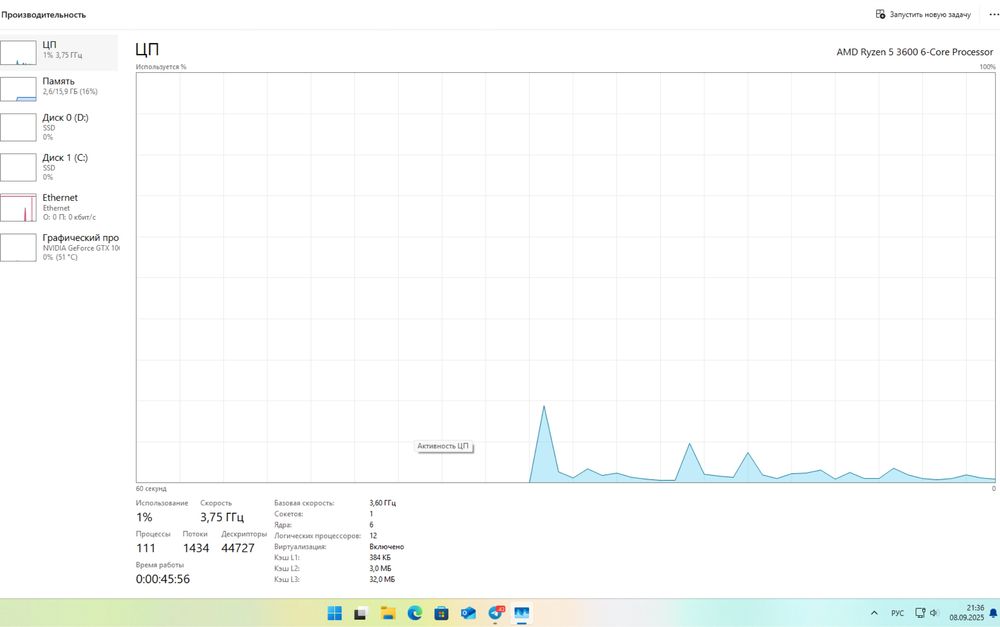Select the ЦП performance entry in sidebar

(x=59, y=52)
